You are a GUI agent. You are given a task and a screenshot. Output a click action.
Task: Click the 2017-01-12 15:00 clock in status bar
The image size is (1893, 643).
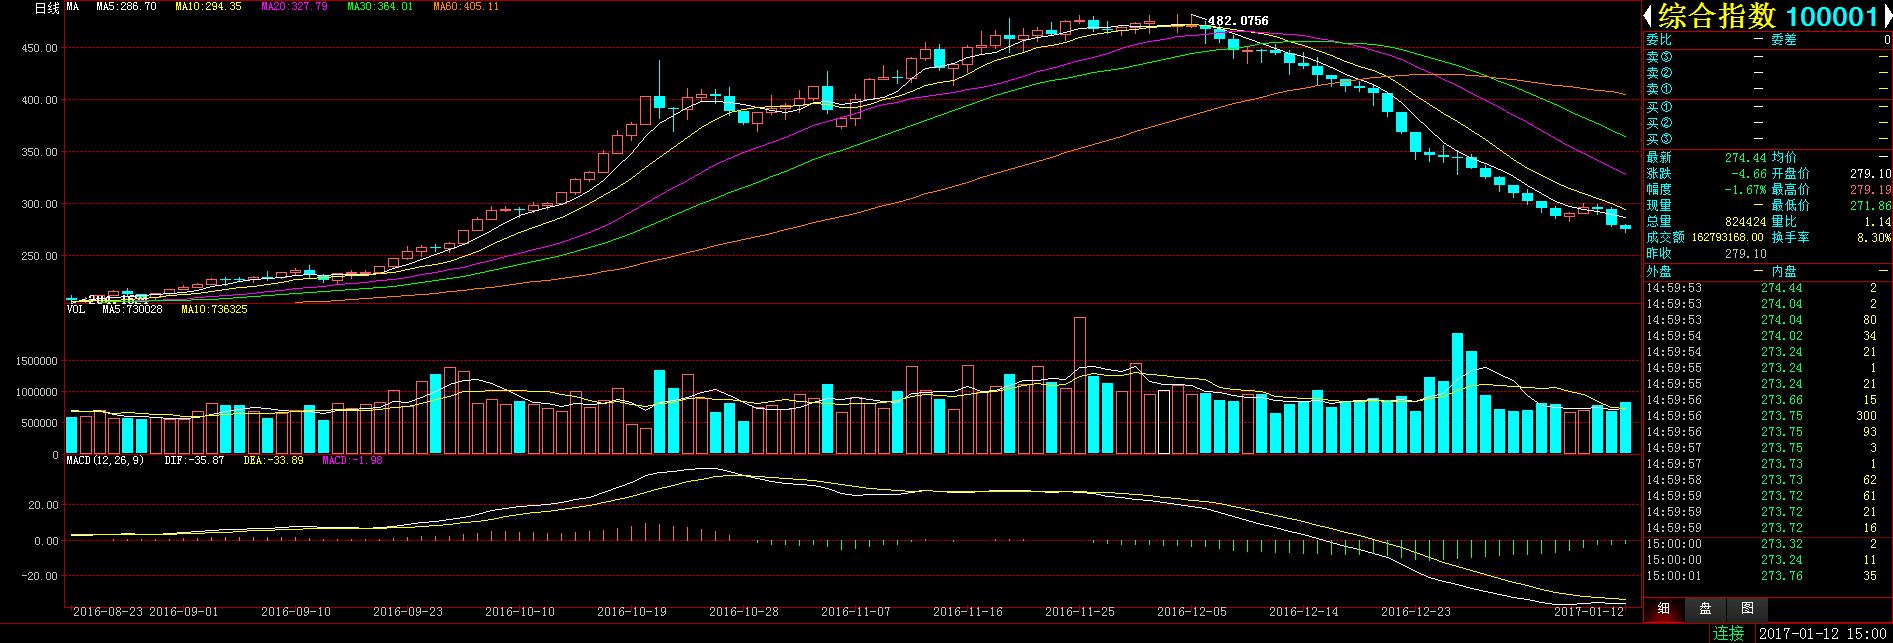[x=1822, y=633]
